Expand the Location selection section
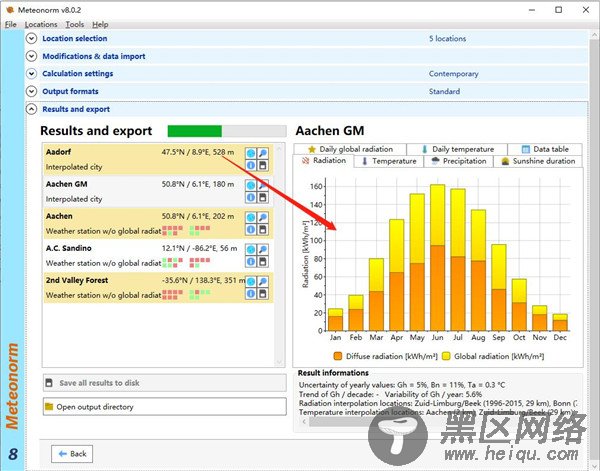 click(x=31, y=39)
